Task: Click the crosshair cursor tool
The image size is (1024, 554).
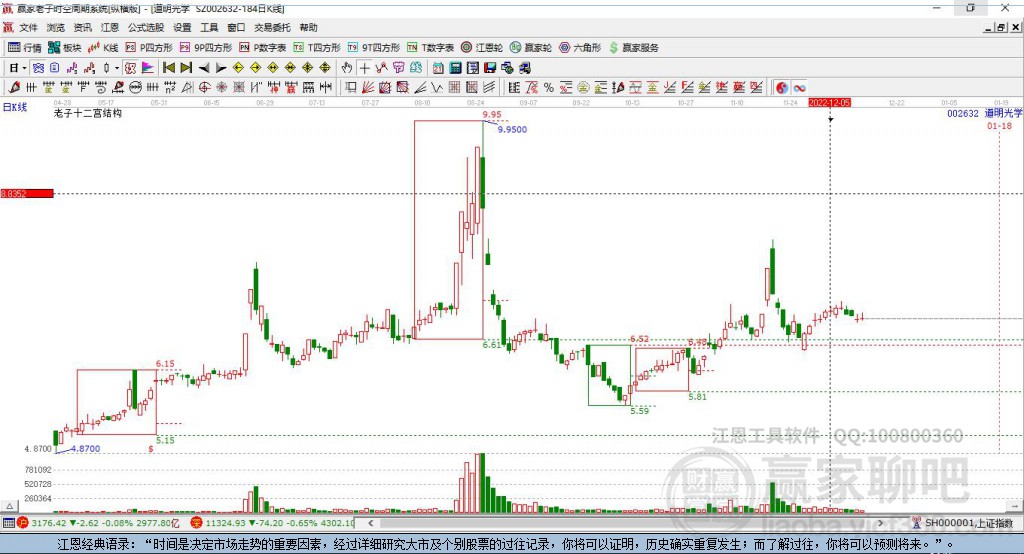Action: point(365,68)
